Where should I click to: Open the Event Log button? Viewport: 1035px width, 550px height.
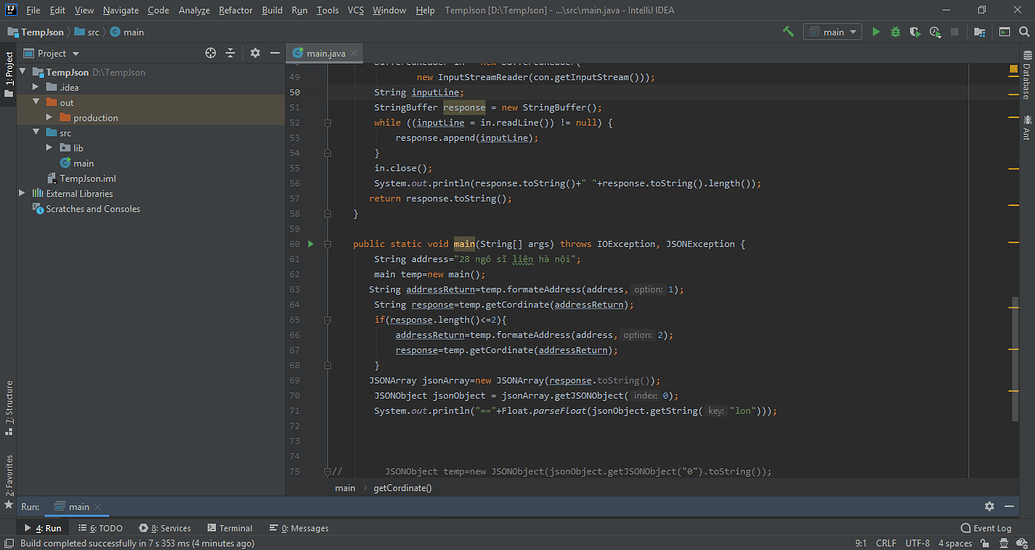click(x=986, y=528)
